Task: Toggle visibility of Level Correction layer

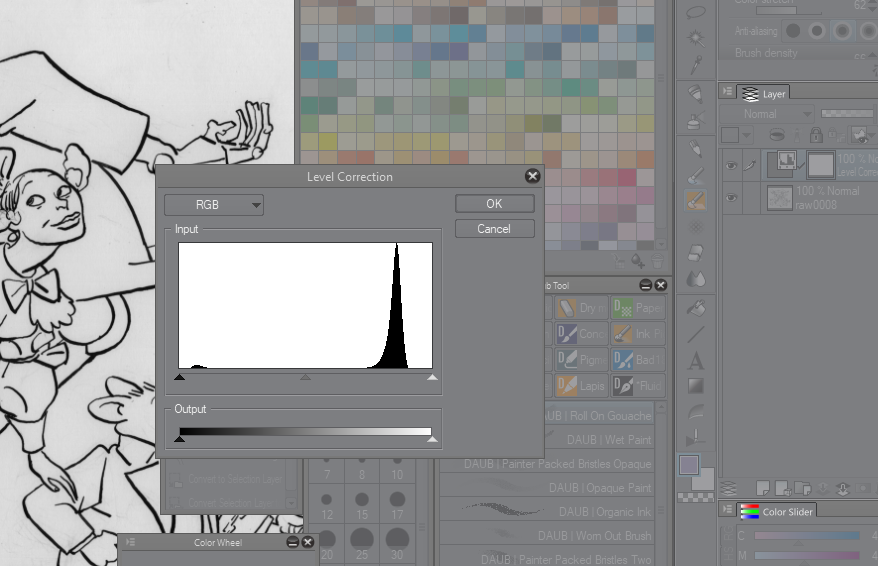Action: [x=731, y=165]
